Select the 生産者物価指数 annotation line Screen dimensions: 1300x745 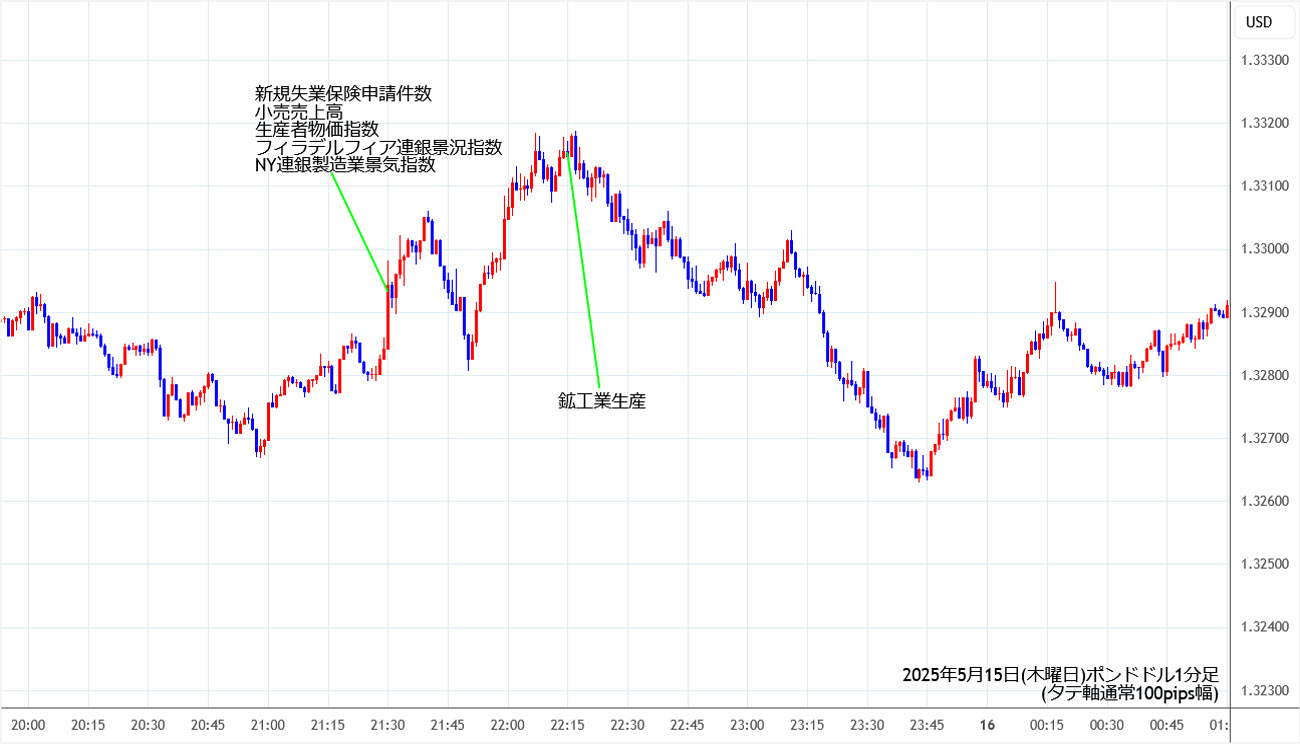pos(317,130)
